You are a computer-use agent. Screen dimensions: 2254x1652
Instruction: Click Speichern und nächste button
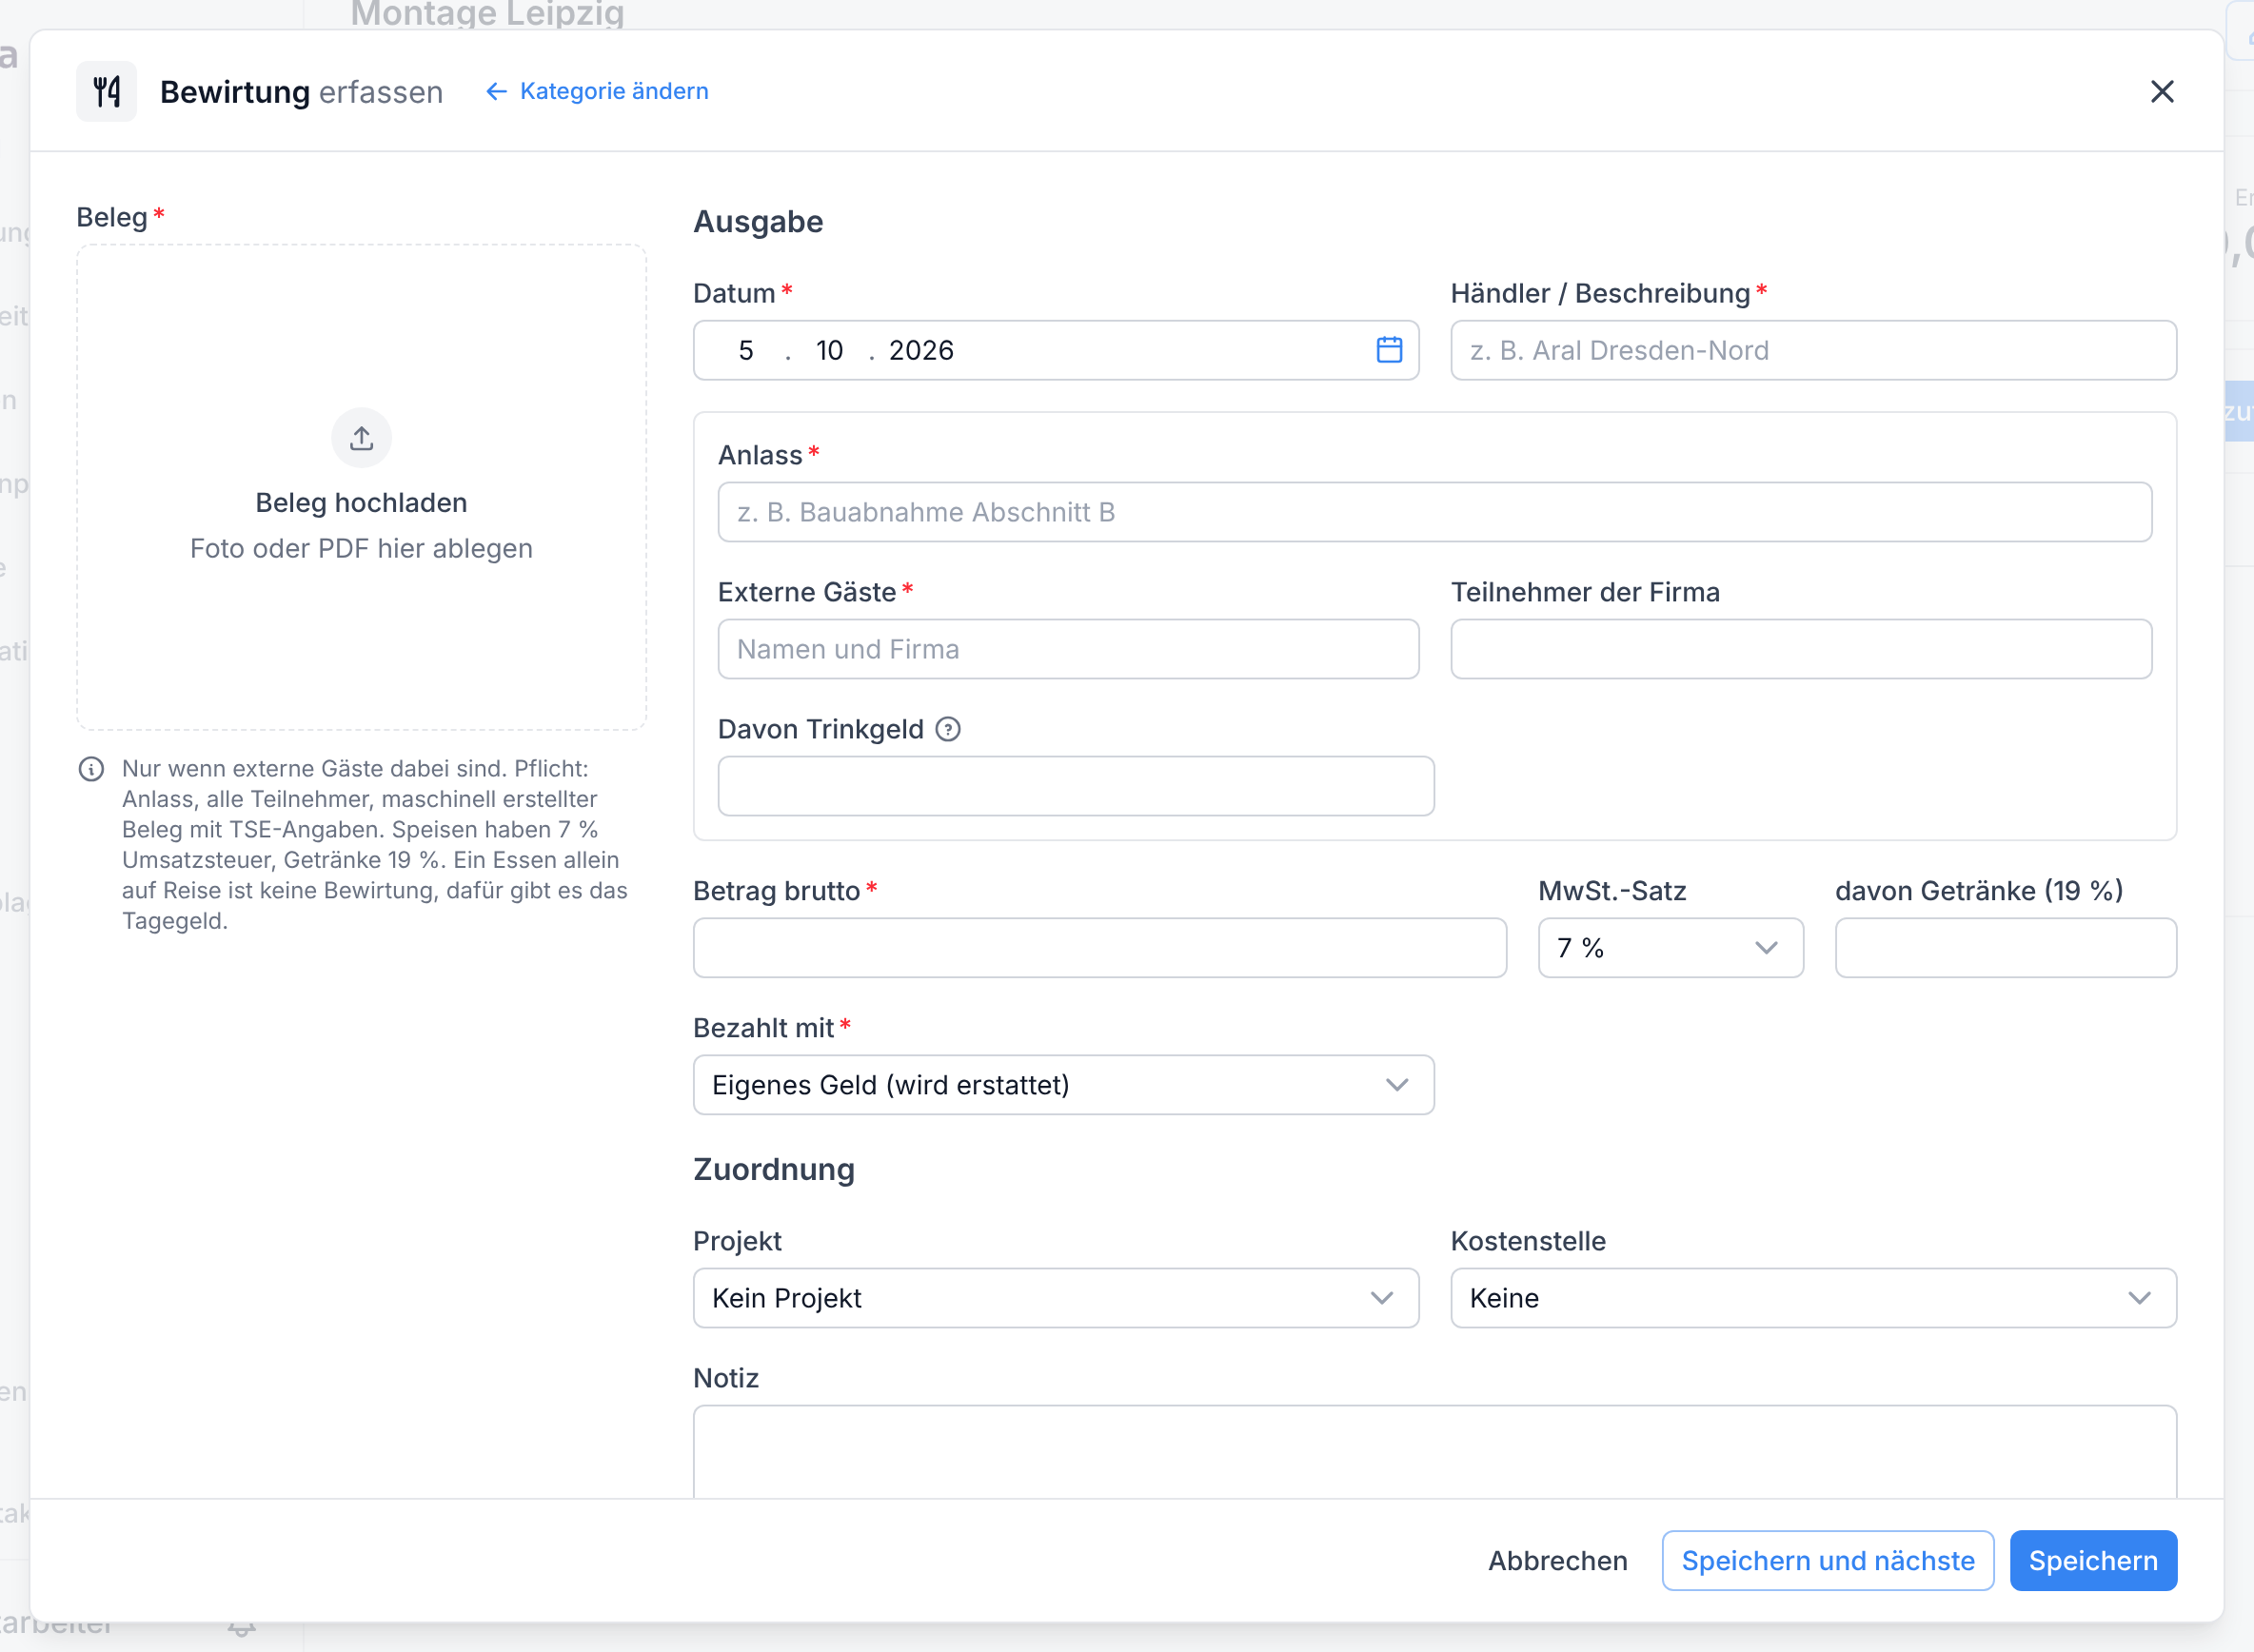coord(1827,1560)
